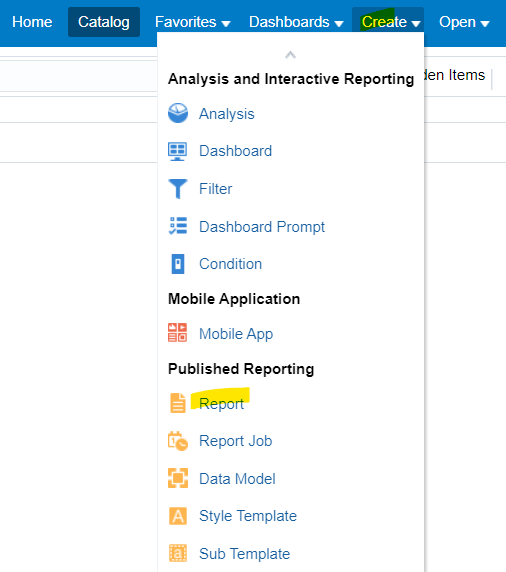Click the Mobile App grid icon
Screen dimensions: 506x572
click(177, 332)
